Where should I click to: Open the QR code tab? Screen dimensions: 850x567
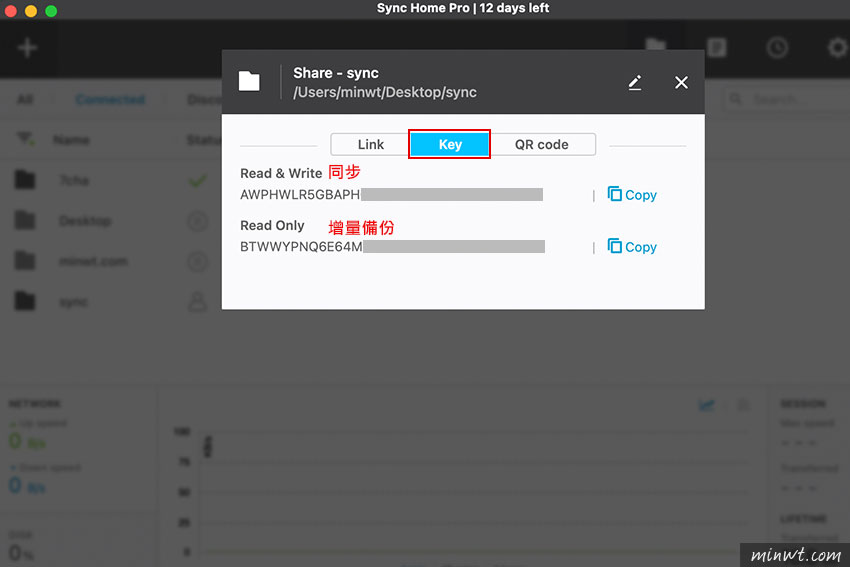(542, 144)
